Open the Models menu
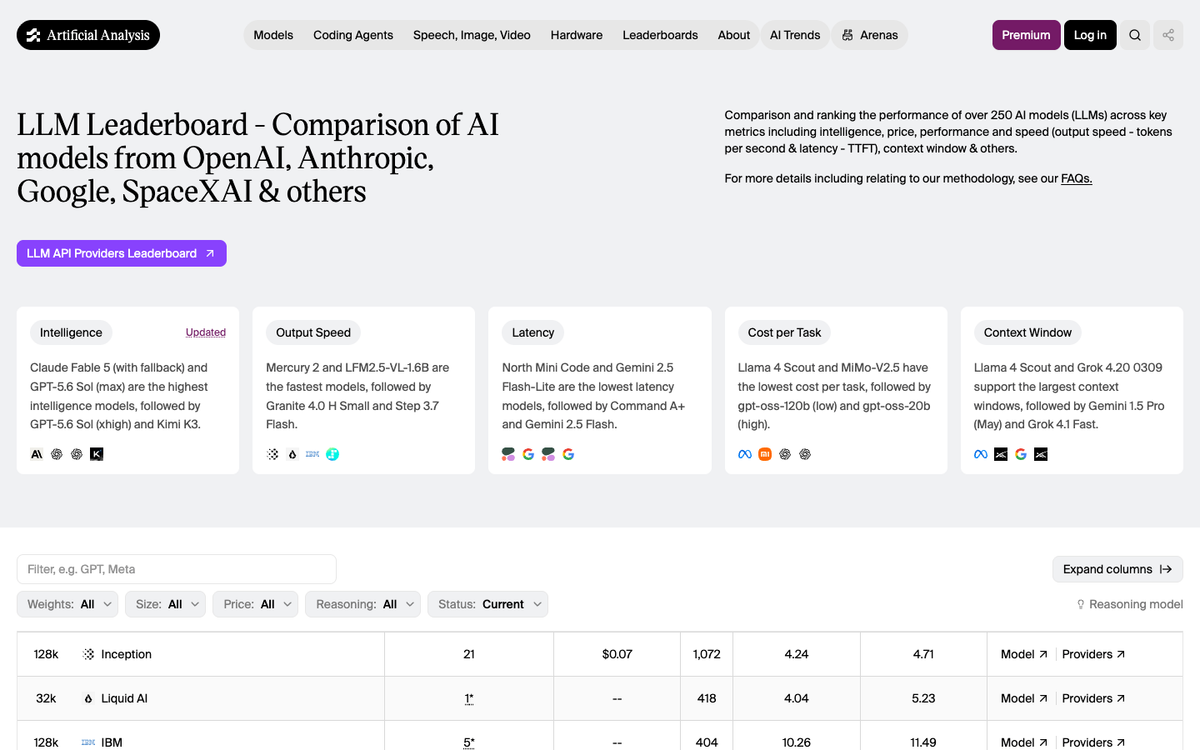The image size is (1200, 750). click(273, 35)
